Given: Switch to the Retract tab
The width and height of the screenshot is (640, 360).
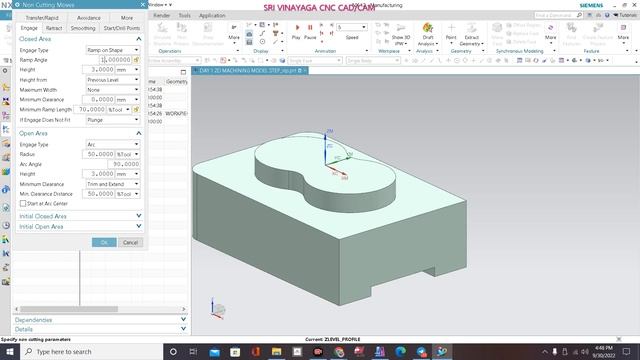Looking at the screenshot, I should [54, 28].
